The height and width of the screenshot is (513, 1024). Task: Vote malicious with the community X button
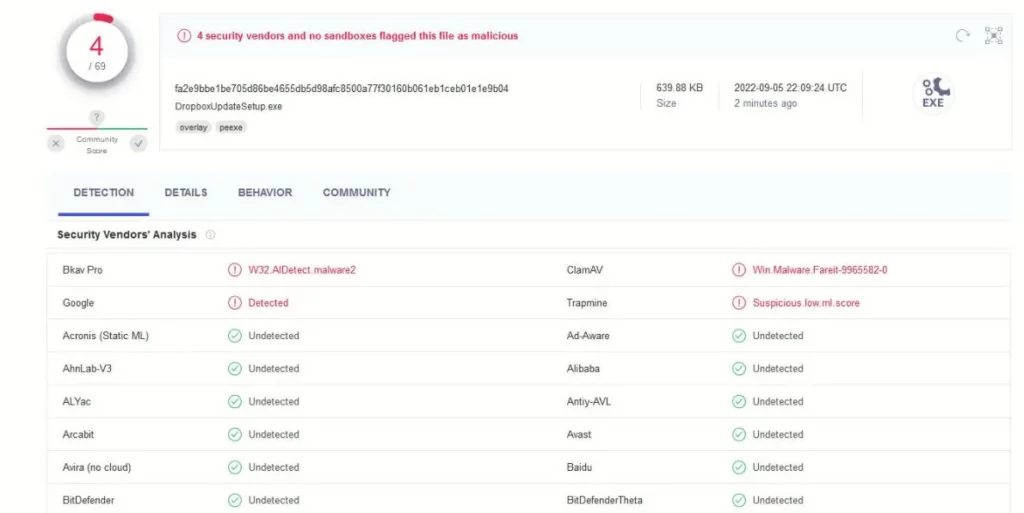click(x=56, y=144)
